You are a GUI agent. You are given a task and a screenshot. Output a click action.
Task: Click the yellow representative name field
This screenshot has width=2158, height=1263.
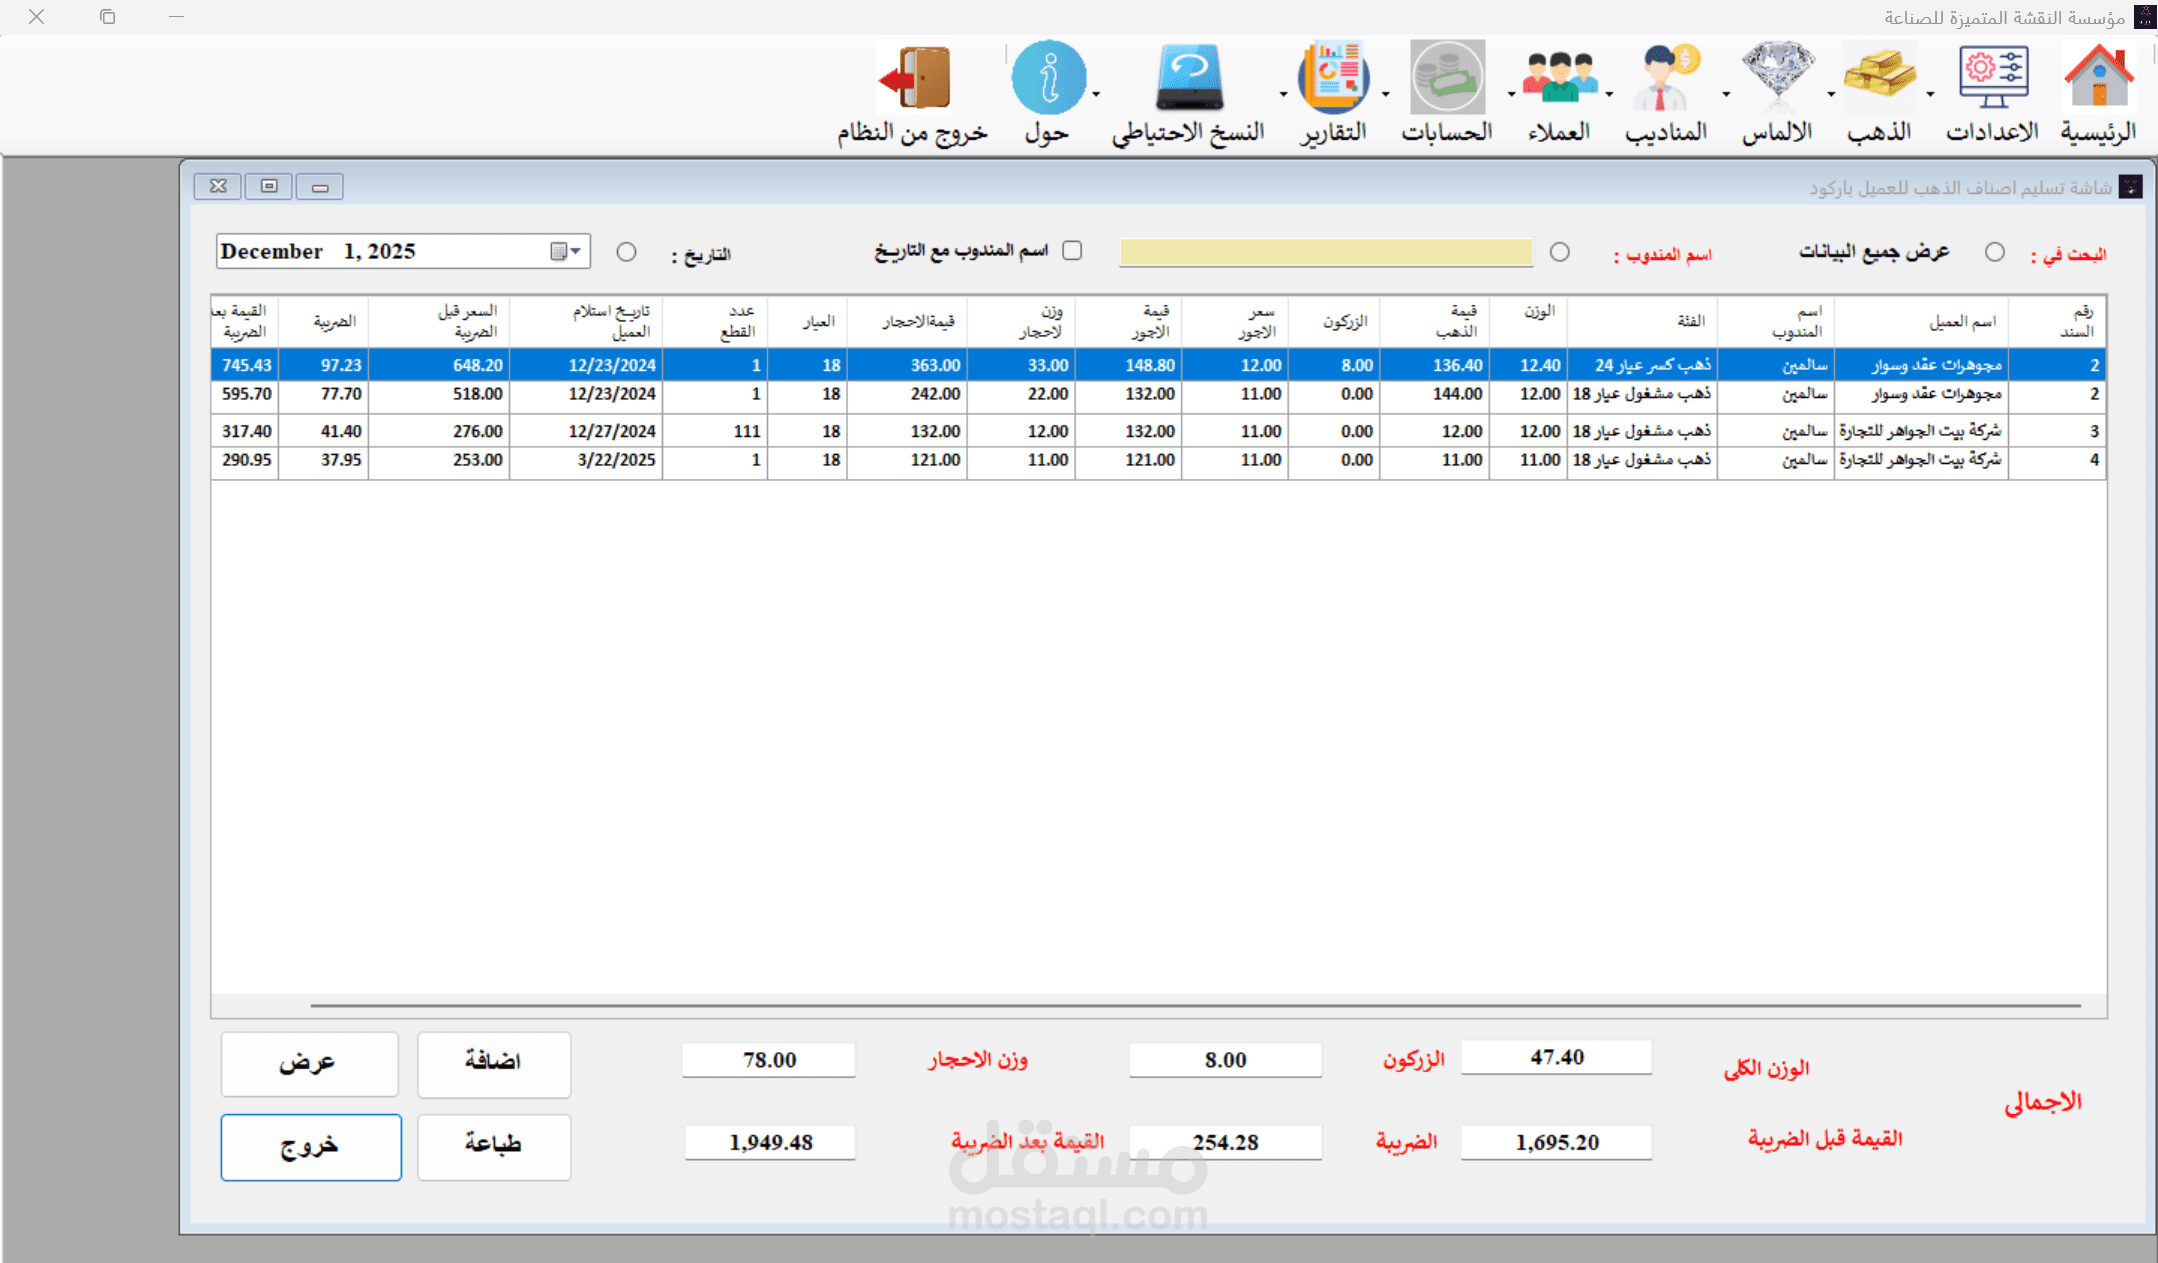1326,252
